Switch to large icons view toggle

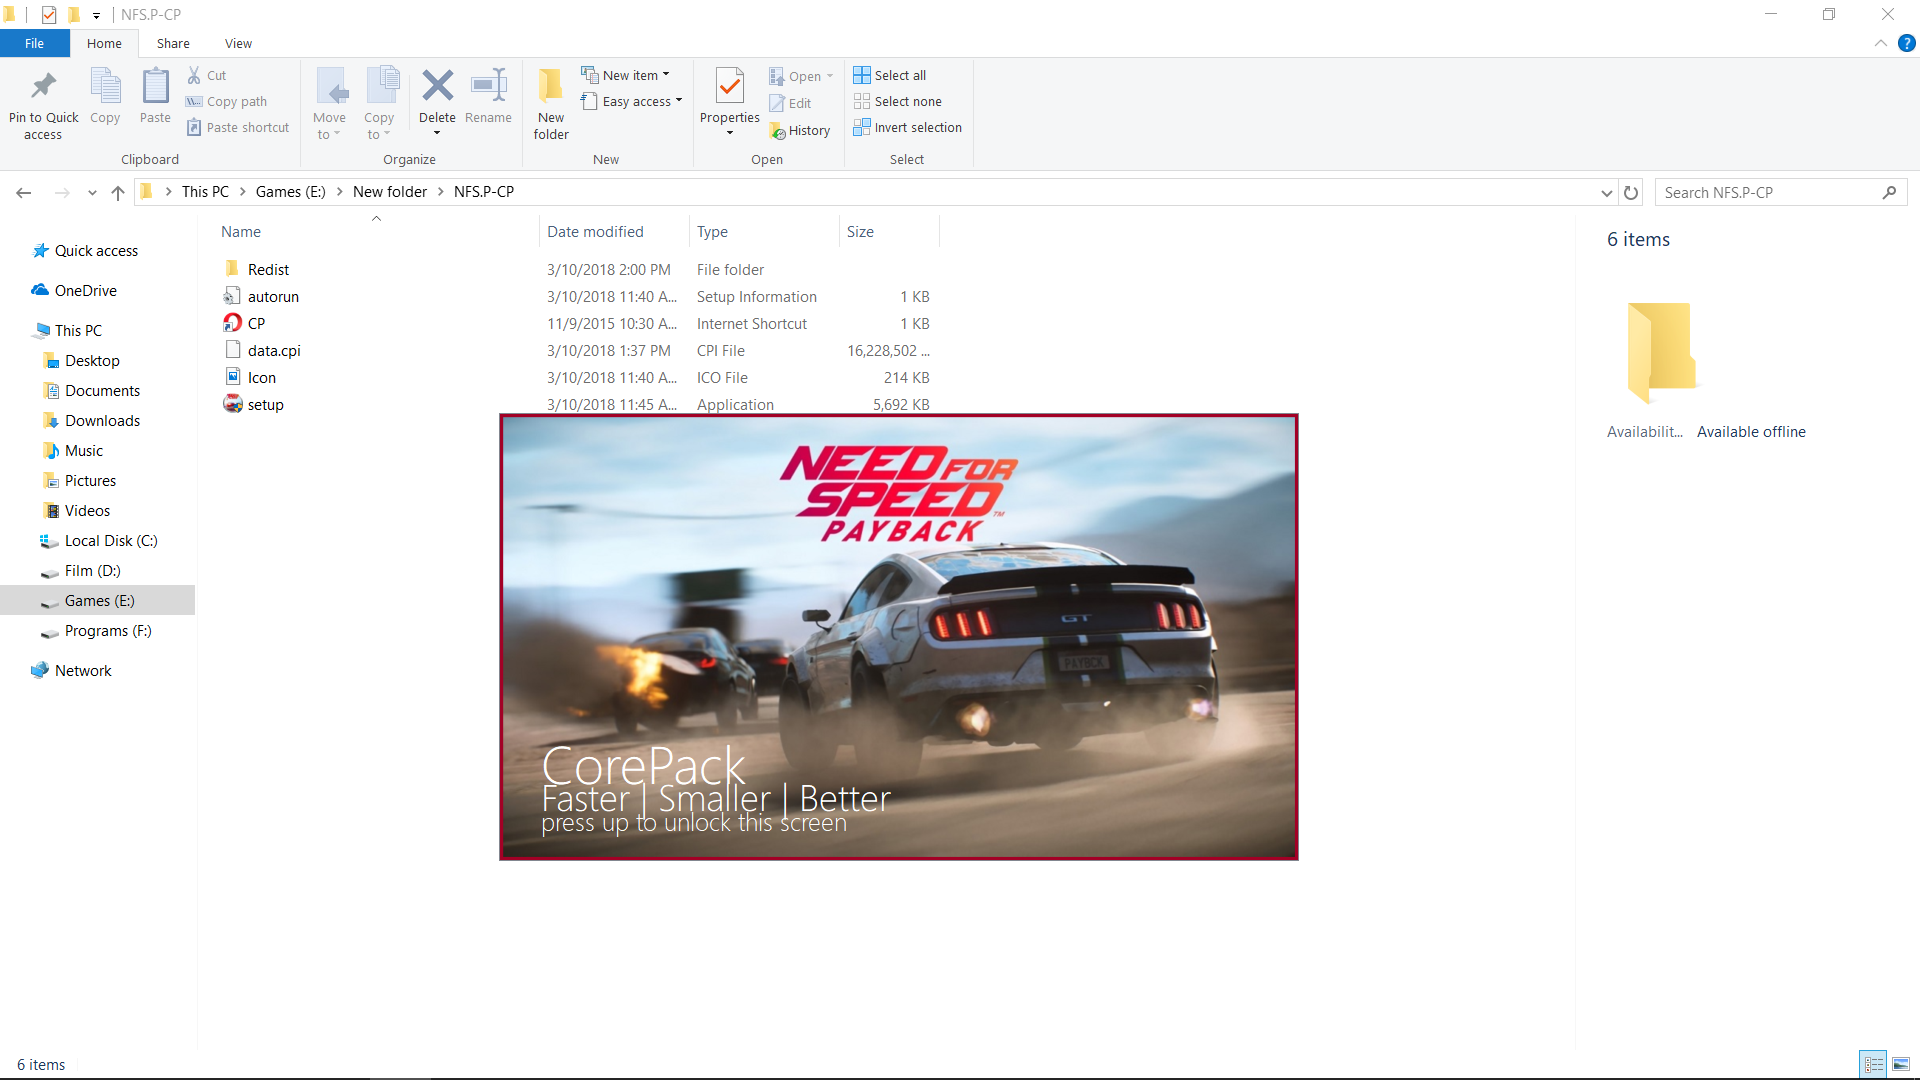pos(1901,1064)
